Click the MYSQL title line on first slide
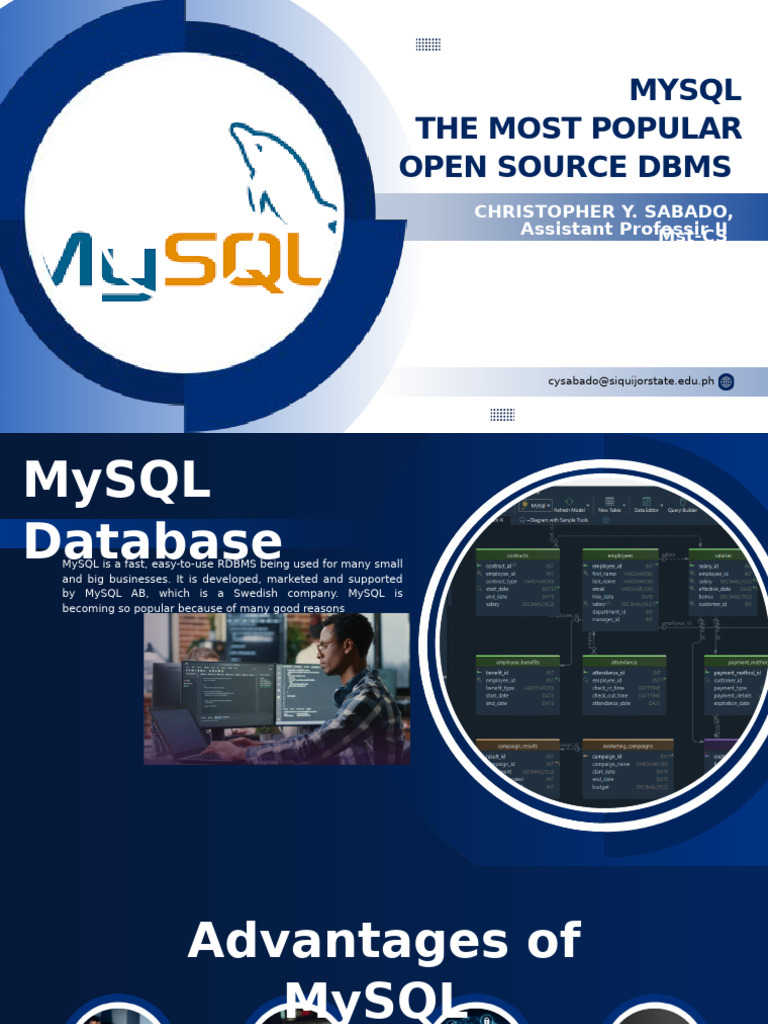 [x=685, y=89]
